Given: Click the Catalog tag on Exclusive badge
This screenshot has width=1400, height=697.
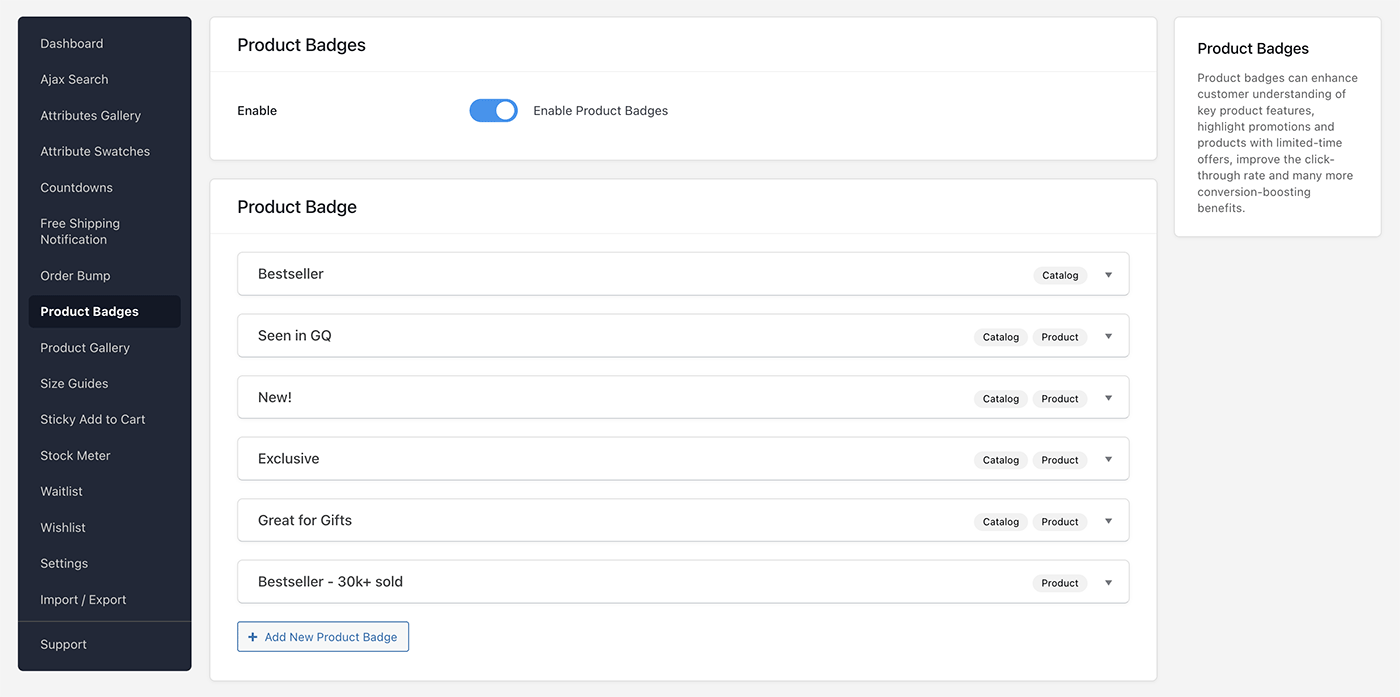Looking at the screenshot, I should point(1000,460).
